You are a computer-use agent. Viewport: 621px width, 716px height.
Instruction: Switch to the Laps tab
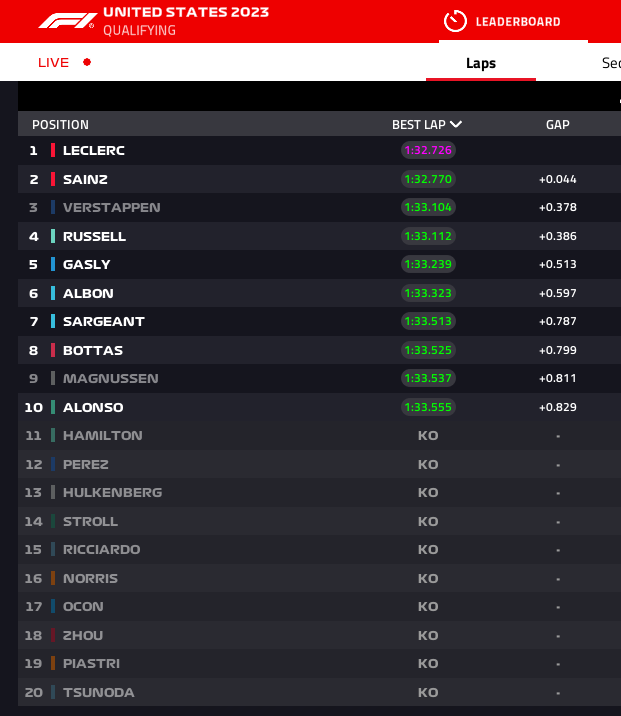481,63
